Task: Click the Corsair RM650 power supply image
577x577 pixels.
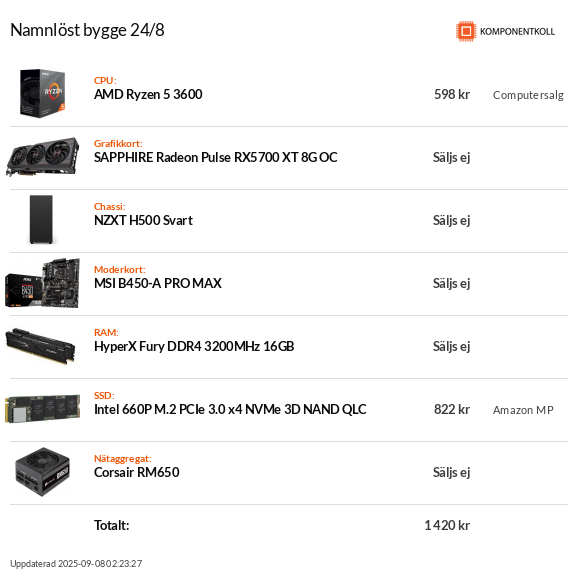Action: coord(43,472)
